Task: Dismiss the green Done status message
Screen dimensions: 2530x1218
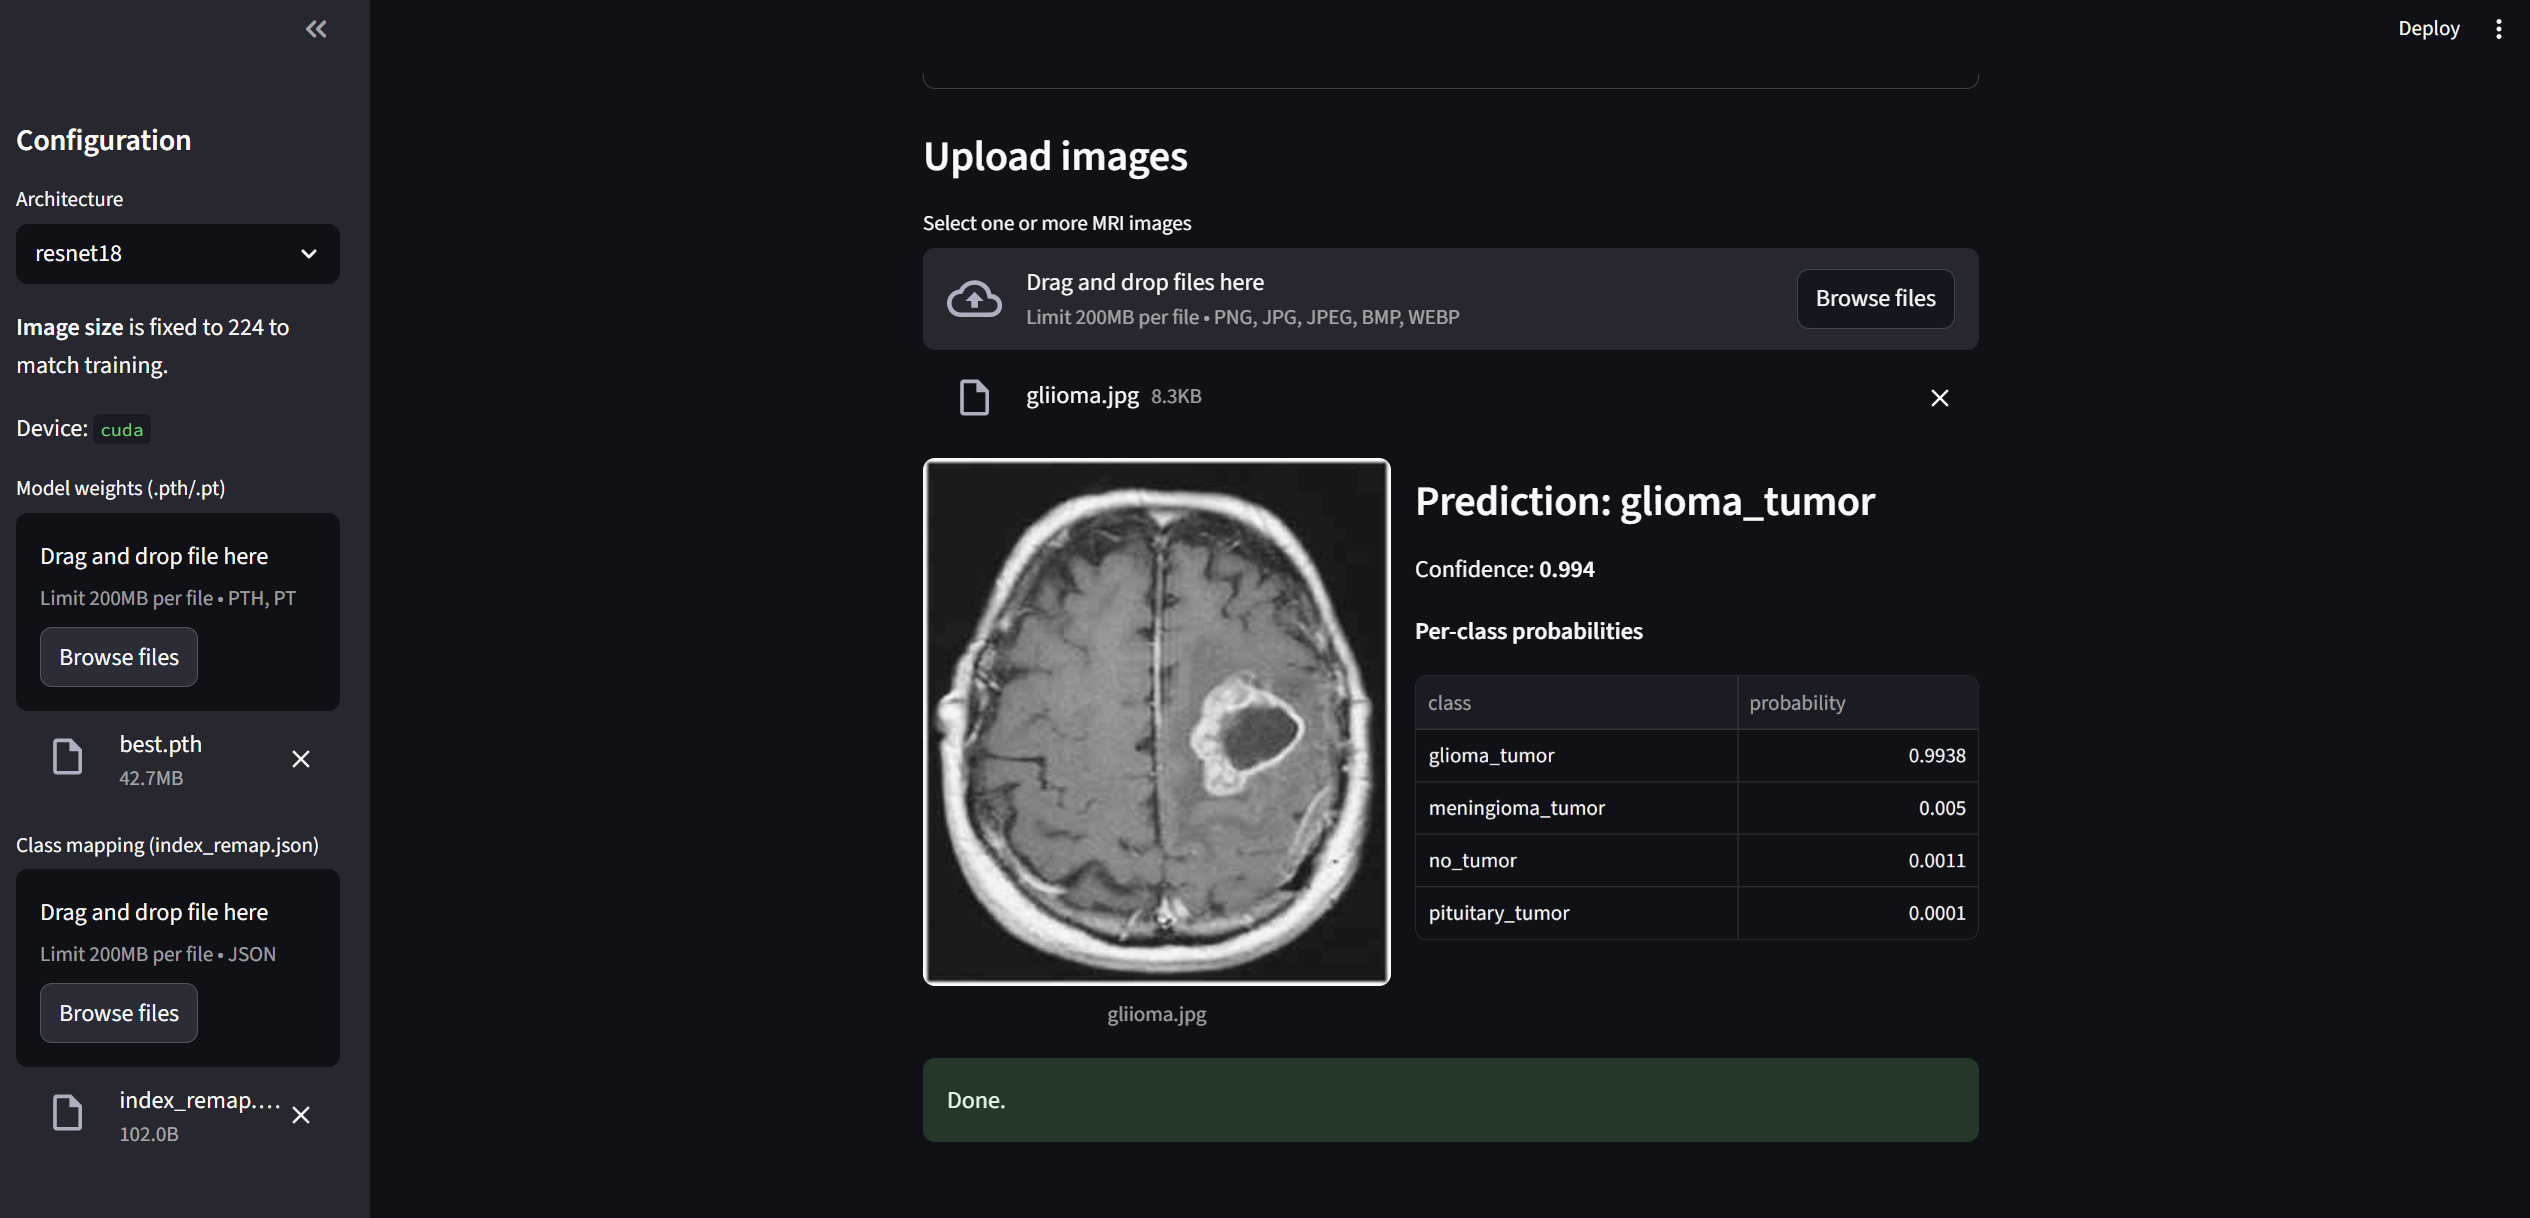Action: coord(1450,1100)
